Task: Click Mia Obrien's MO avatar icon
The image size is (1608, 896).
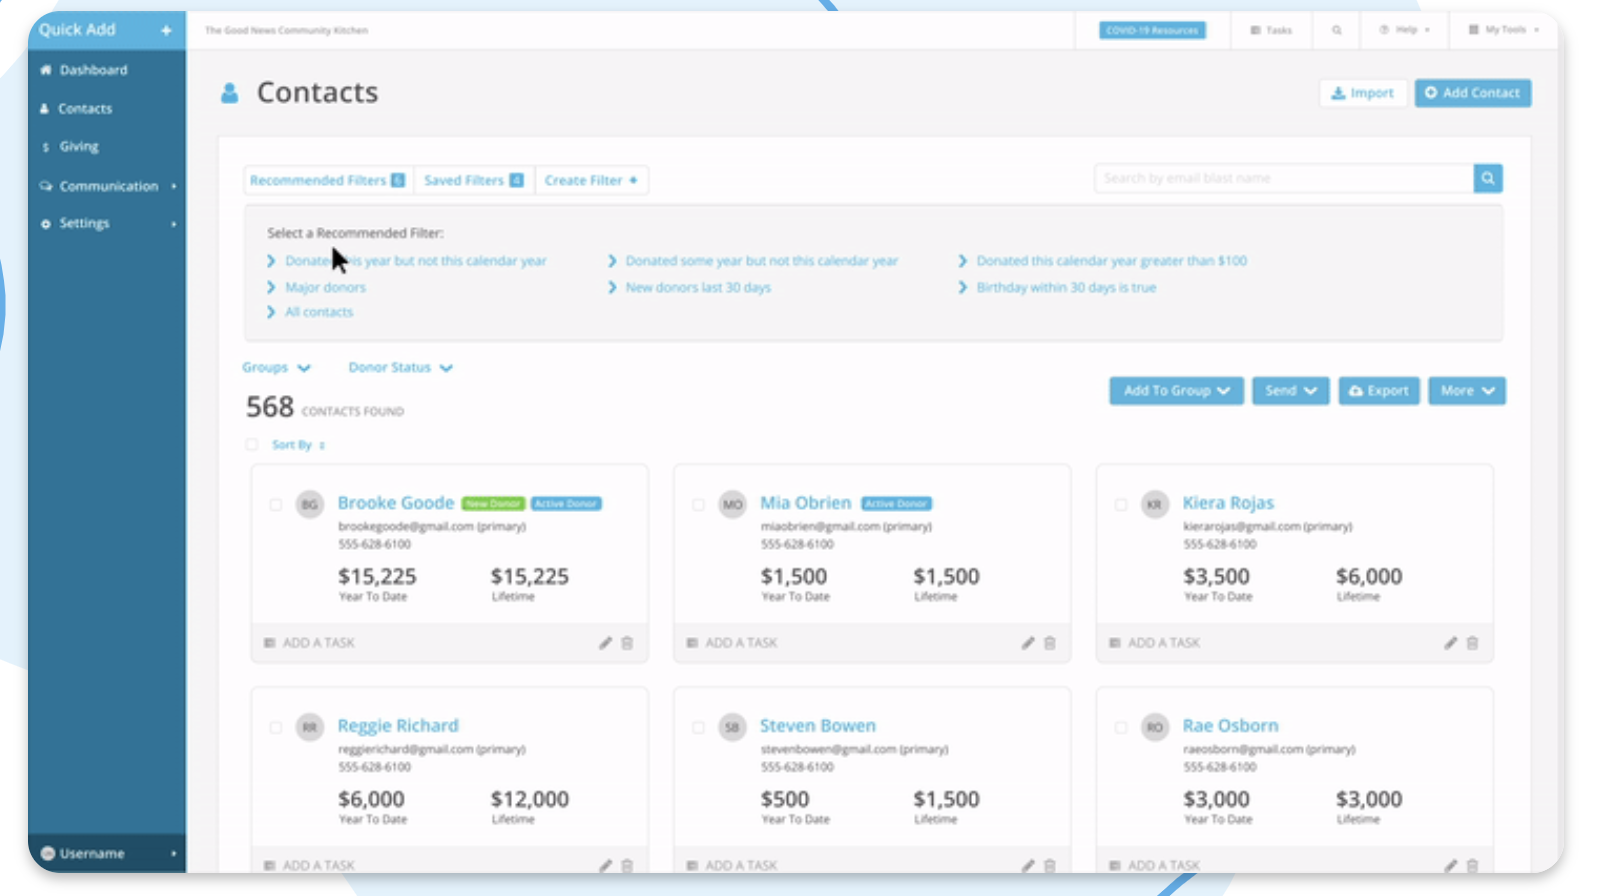Action: (x=733, y=505)
